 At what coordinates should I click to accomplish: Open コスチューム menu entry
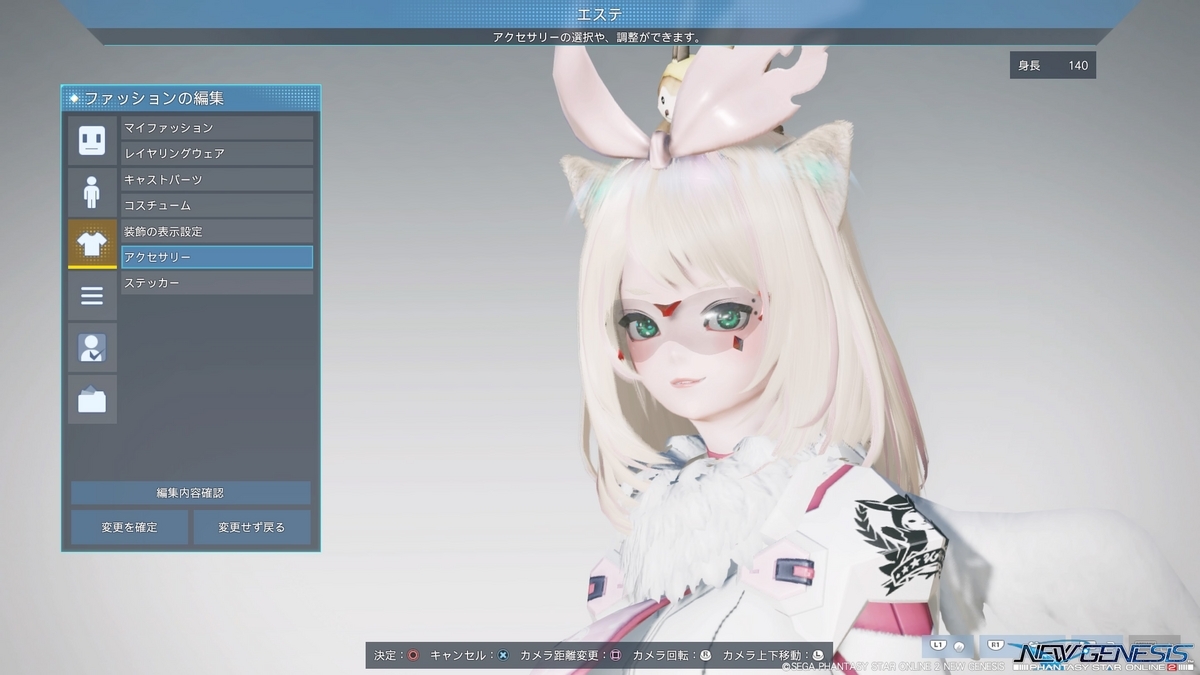[217, 206]
